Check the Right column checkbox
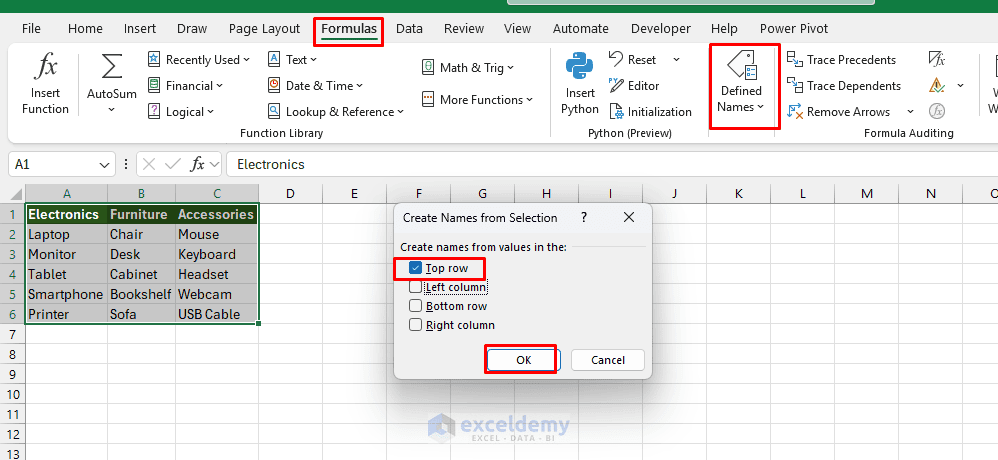The image size is (998, 460). pyautogui.click(x=416, y=325)
